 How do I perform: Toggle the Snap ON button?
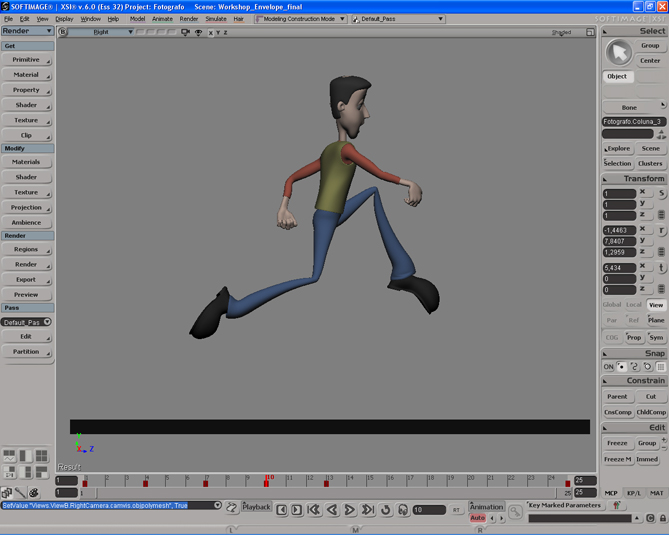click(608, 367)
